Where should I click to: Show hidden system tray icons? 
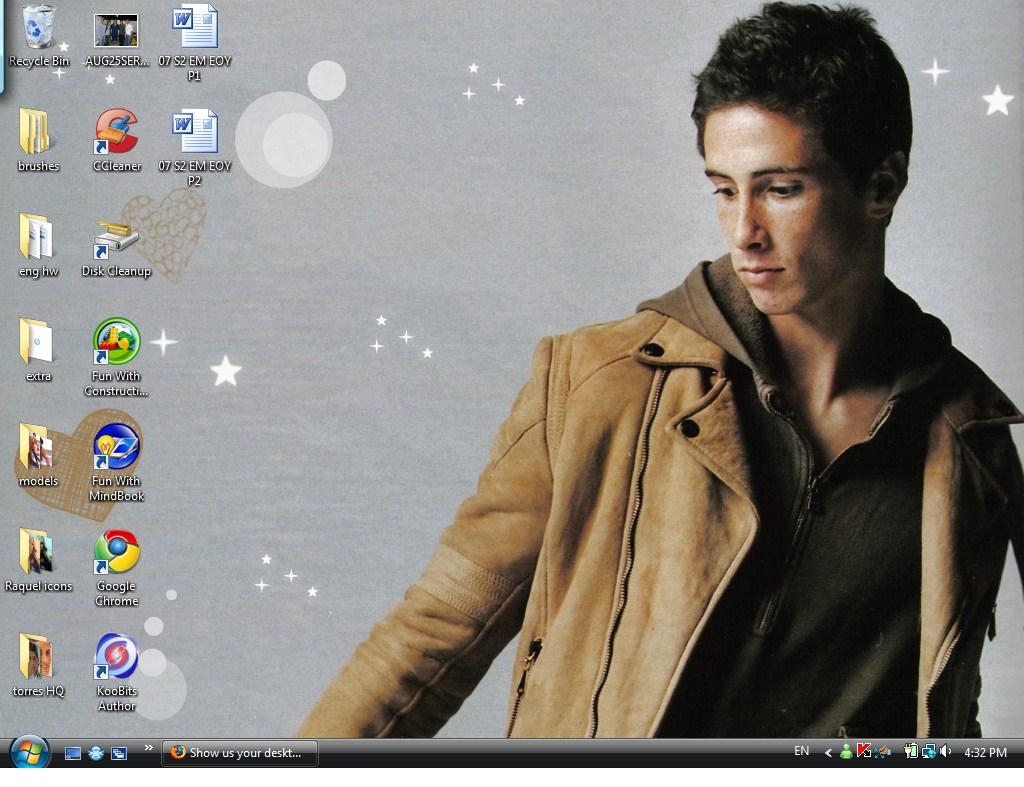828,753
